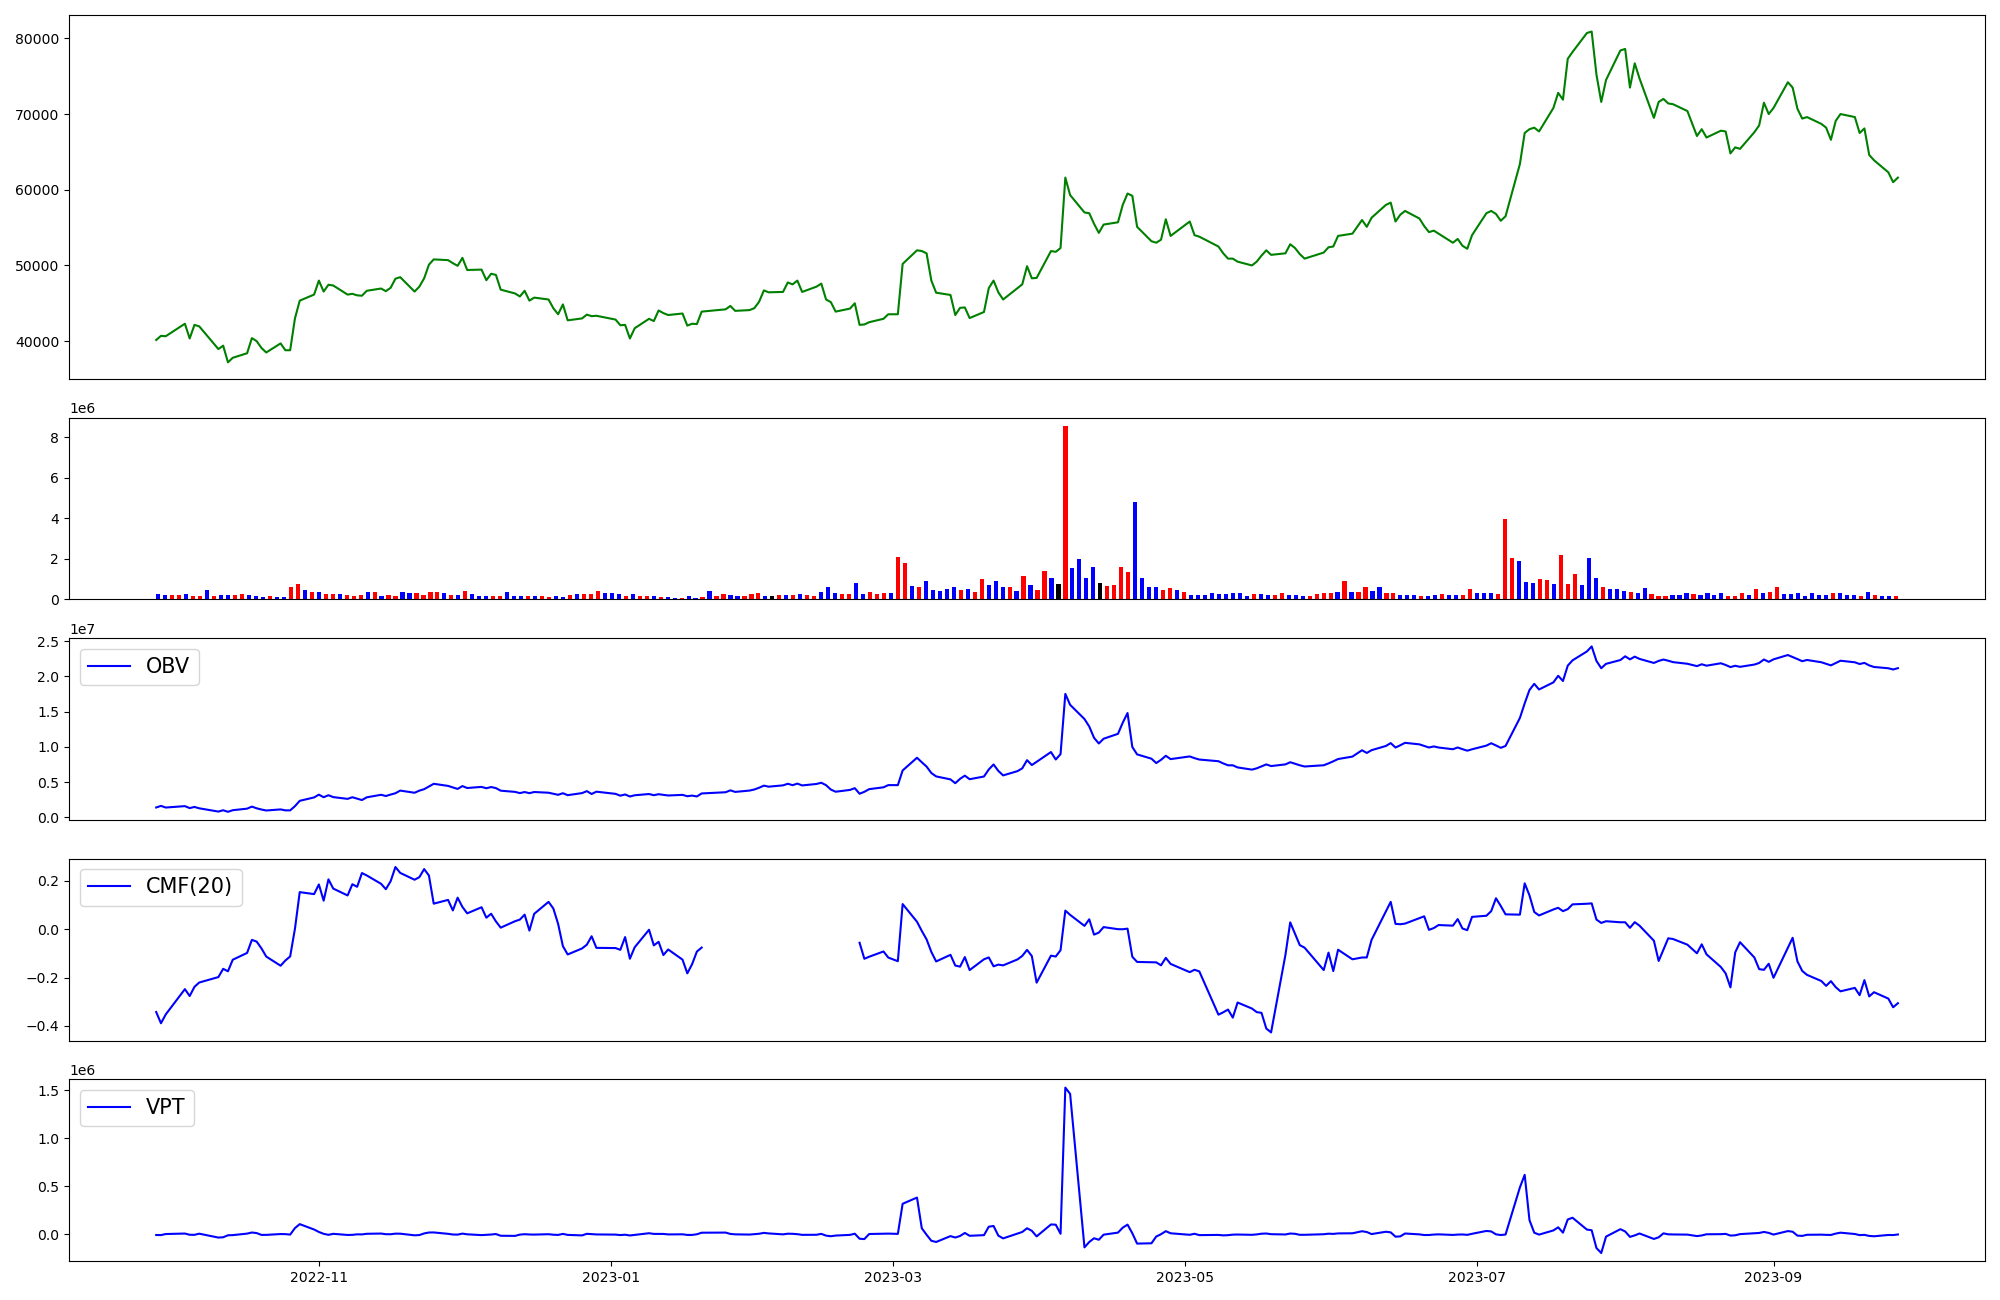2000x1300 pixels.
Task: Click the -0.4 tick on CMF axis
Action: point(44,1027)
